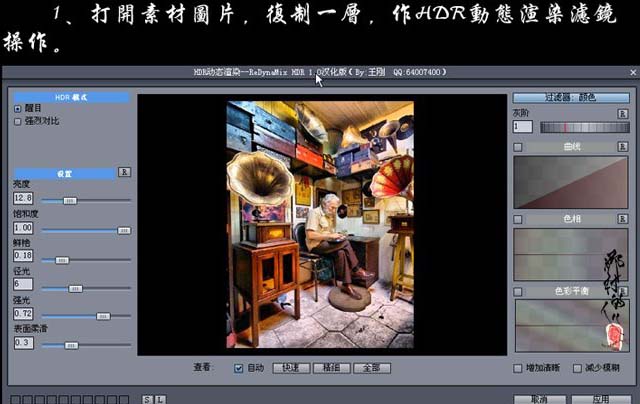640x404 pixels.
Task: Enable the 曲线 curve checkbox
Action: tap(517, 147)
